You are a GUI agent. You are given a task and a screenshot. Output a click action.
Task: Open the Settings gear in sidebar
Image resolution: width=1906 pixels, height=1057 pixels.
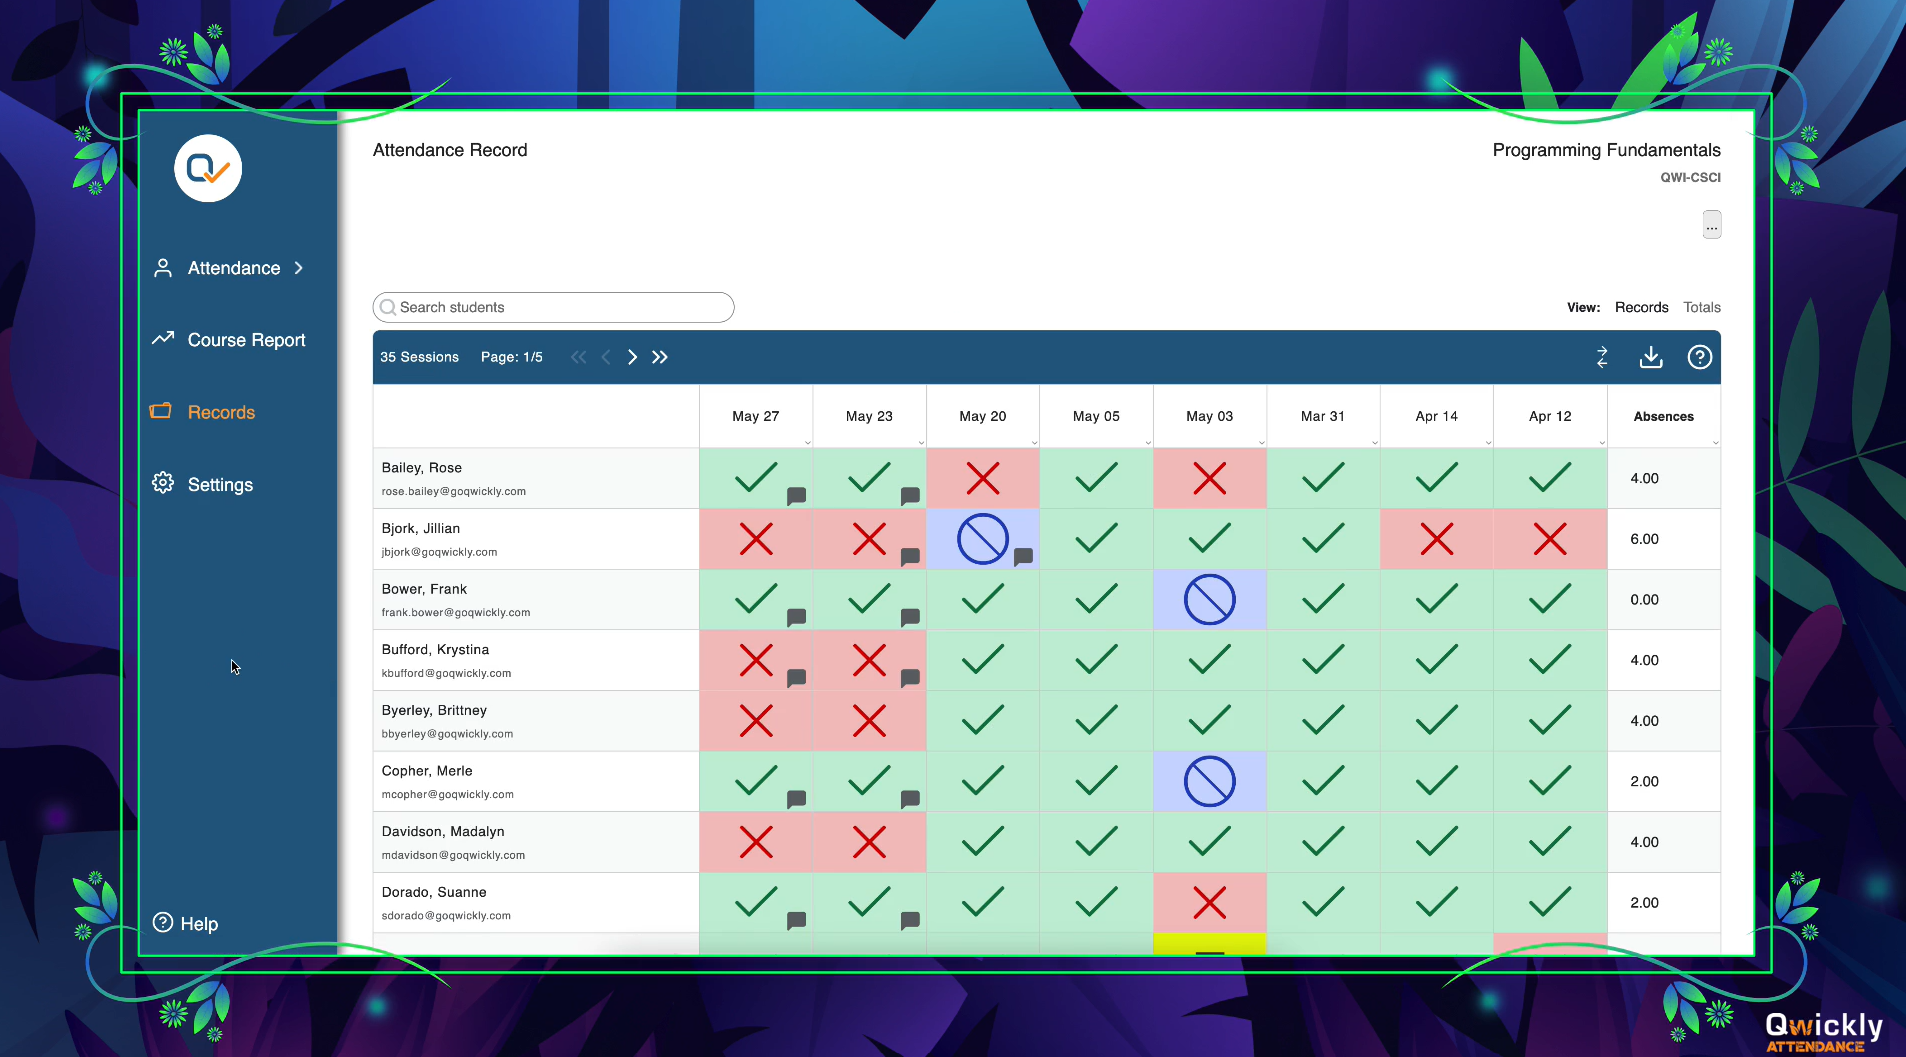(x=163, y=484)
